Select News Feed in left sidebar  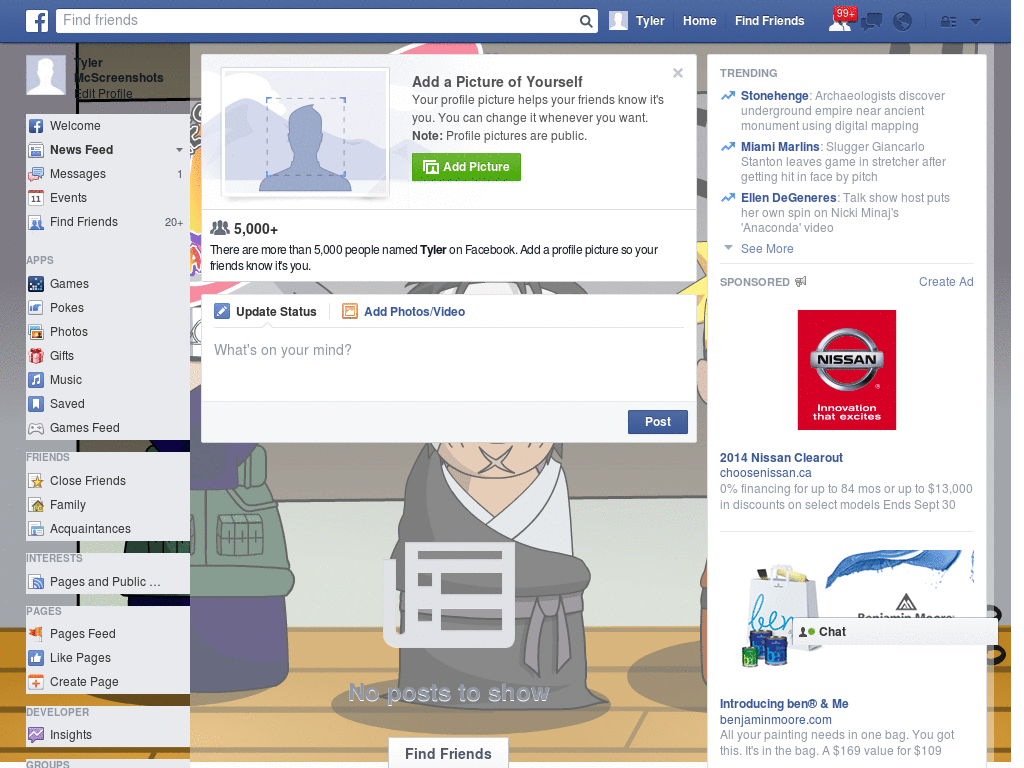[x=108, y=150]
